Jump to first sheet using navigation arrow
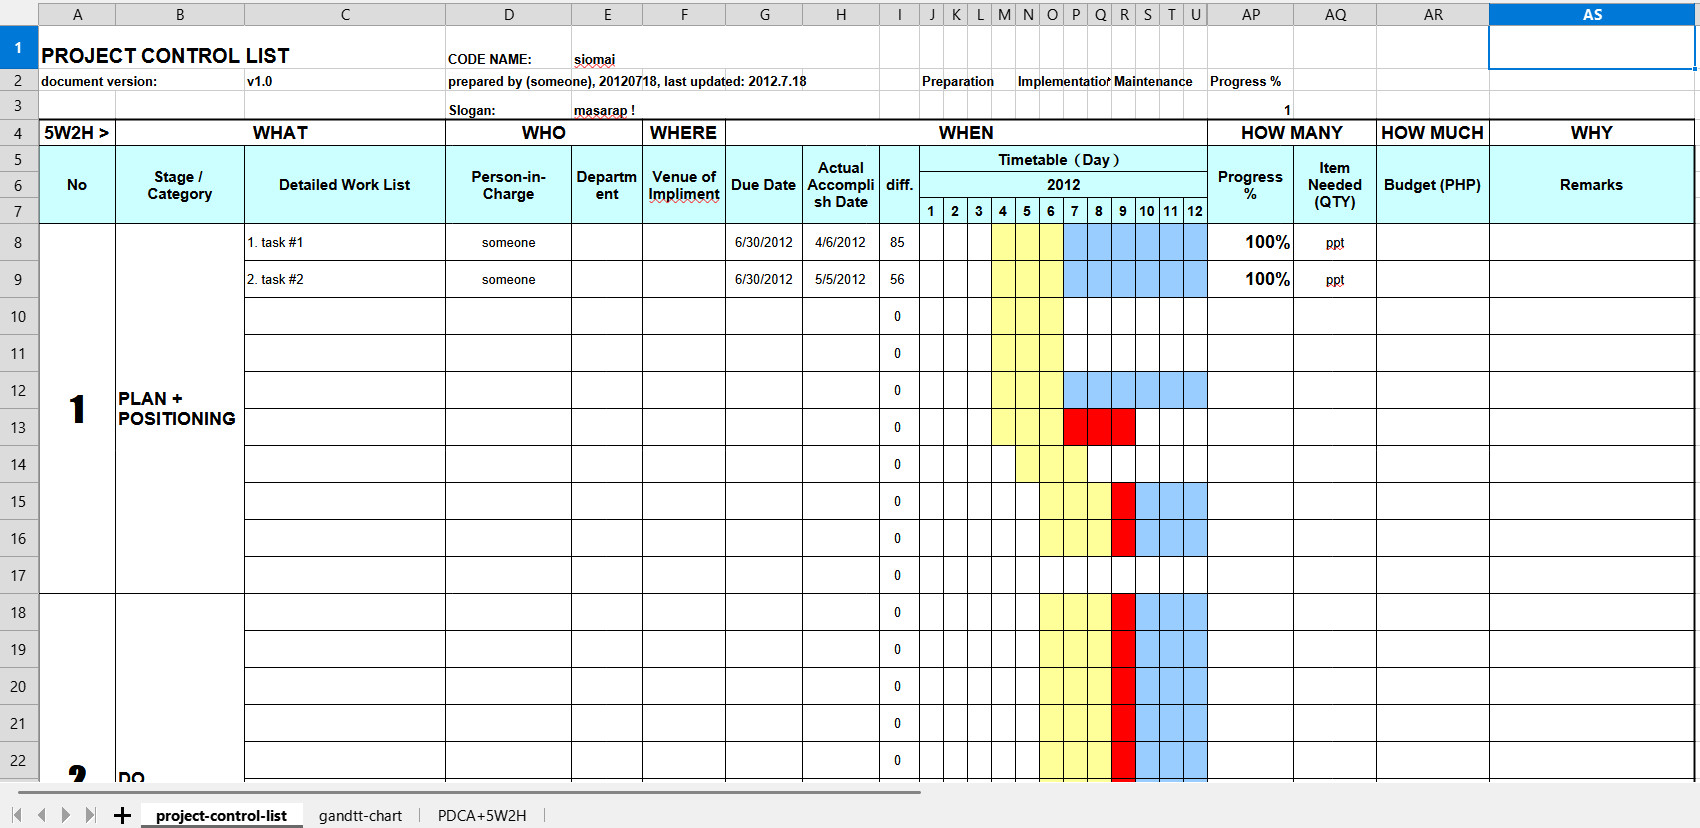 click(x=17, y=816)
